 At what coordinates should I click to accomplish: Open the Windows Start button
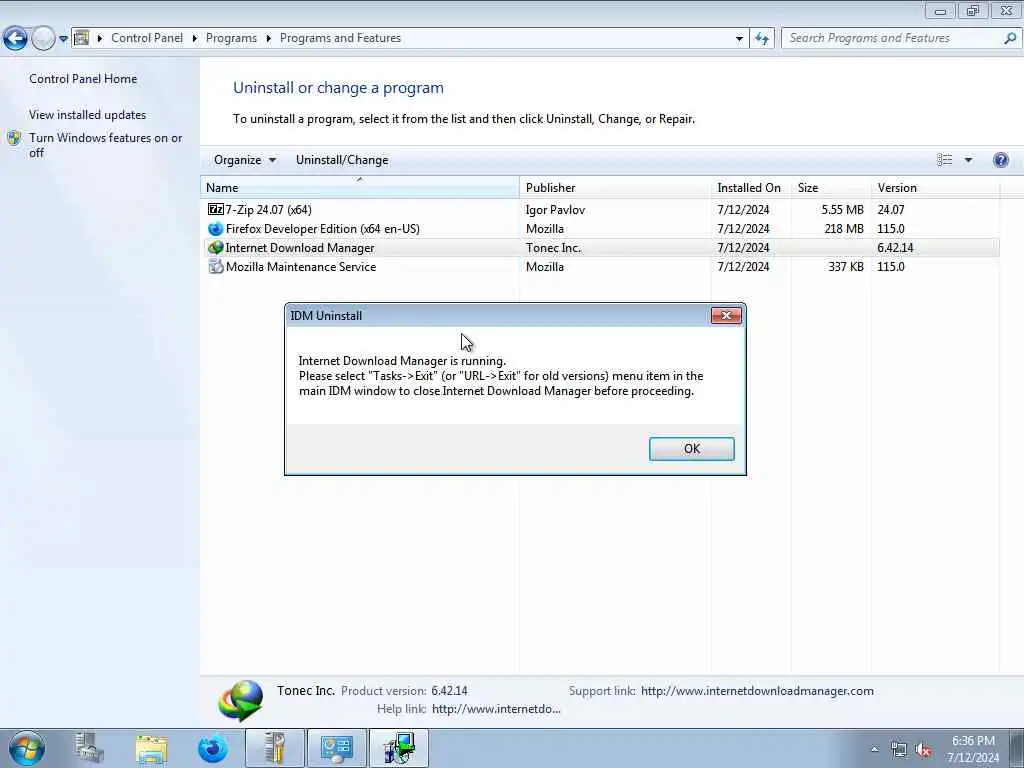(27, 748)
